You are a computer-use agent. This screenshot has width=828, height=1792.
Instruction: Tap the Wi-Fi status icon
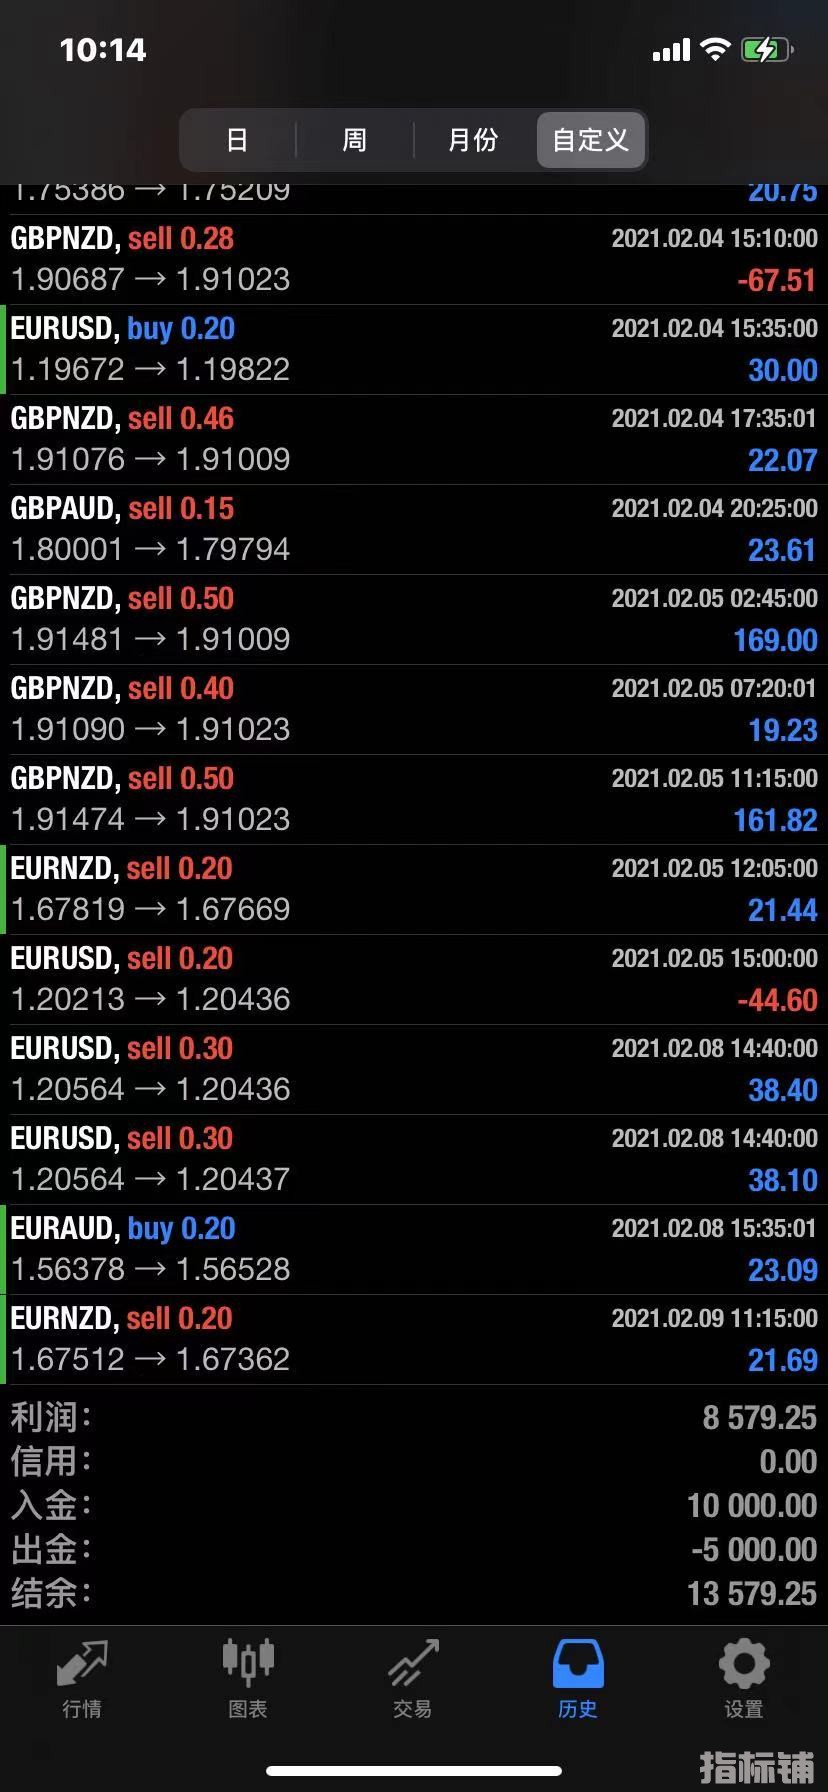click(715, 49)
